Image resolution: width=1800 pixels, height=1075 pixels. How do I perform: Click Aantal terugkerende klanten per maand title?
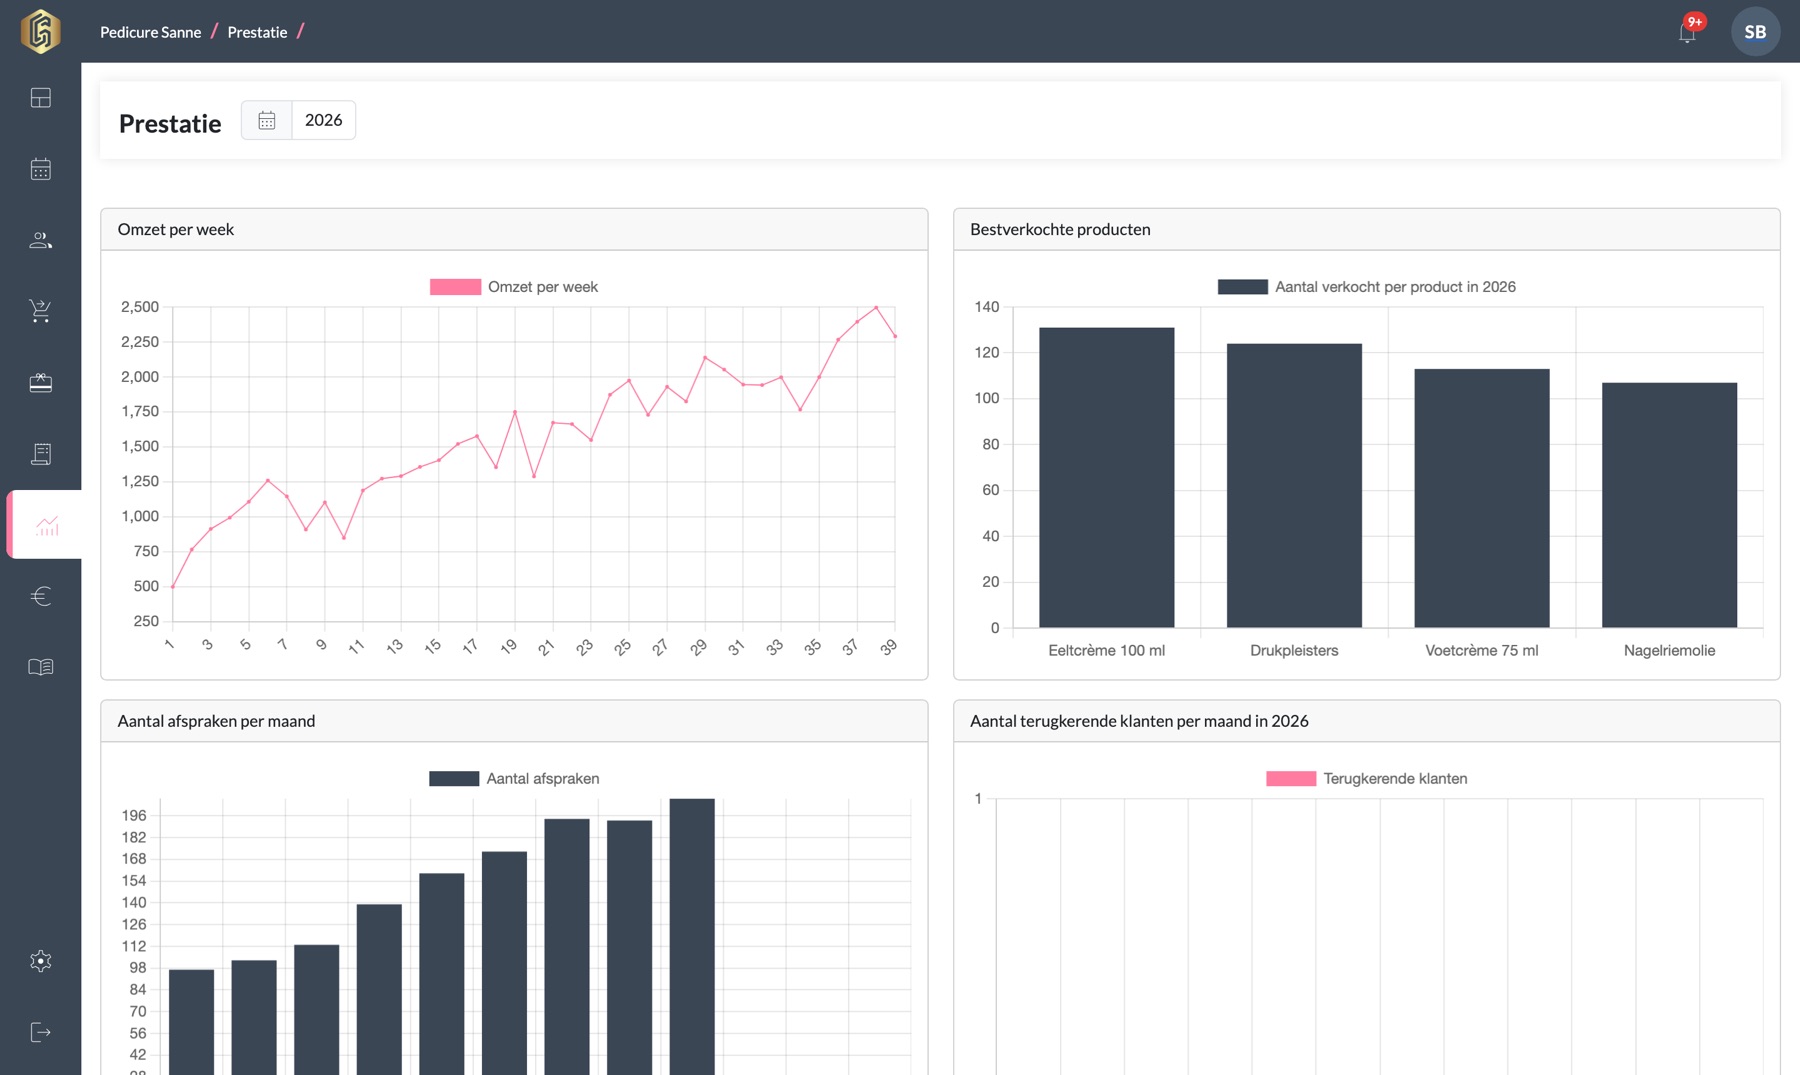pos(1139,721)
